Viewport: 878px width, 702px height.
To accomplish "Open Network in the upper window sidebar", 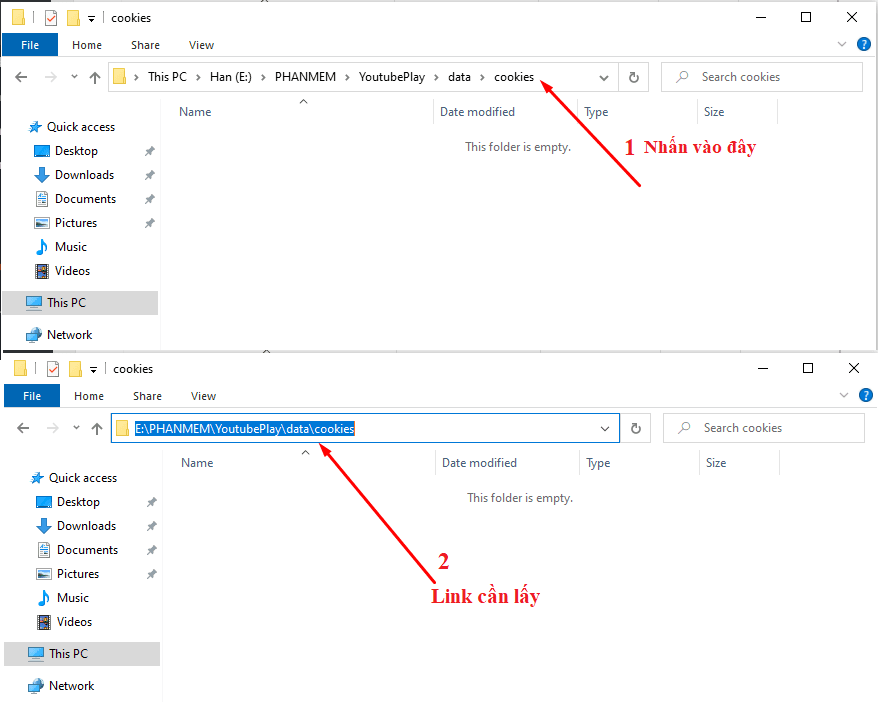I will coord(69,335).
